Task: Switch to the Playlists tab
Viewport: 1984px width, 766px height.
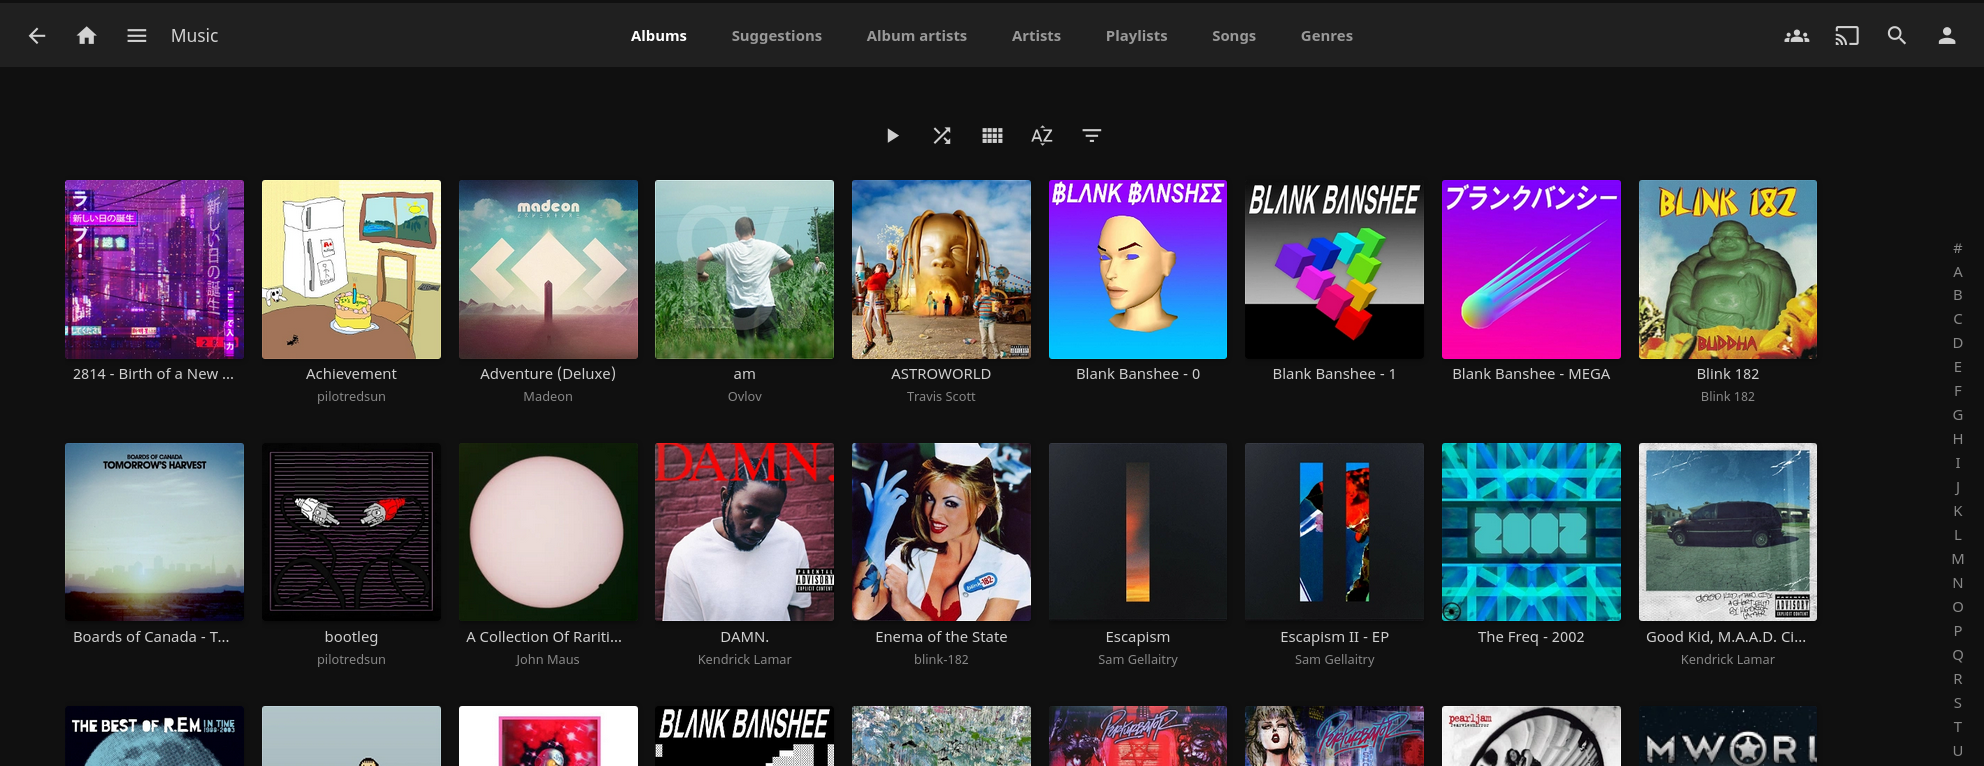Action: click(1136, 36)
